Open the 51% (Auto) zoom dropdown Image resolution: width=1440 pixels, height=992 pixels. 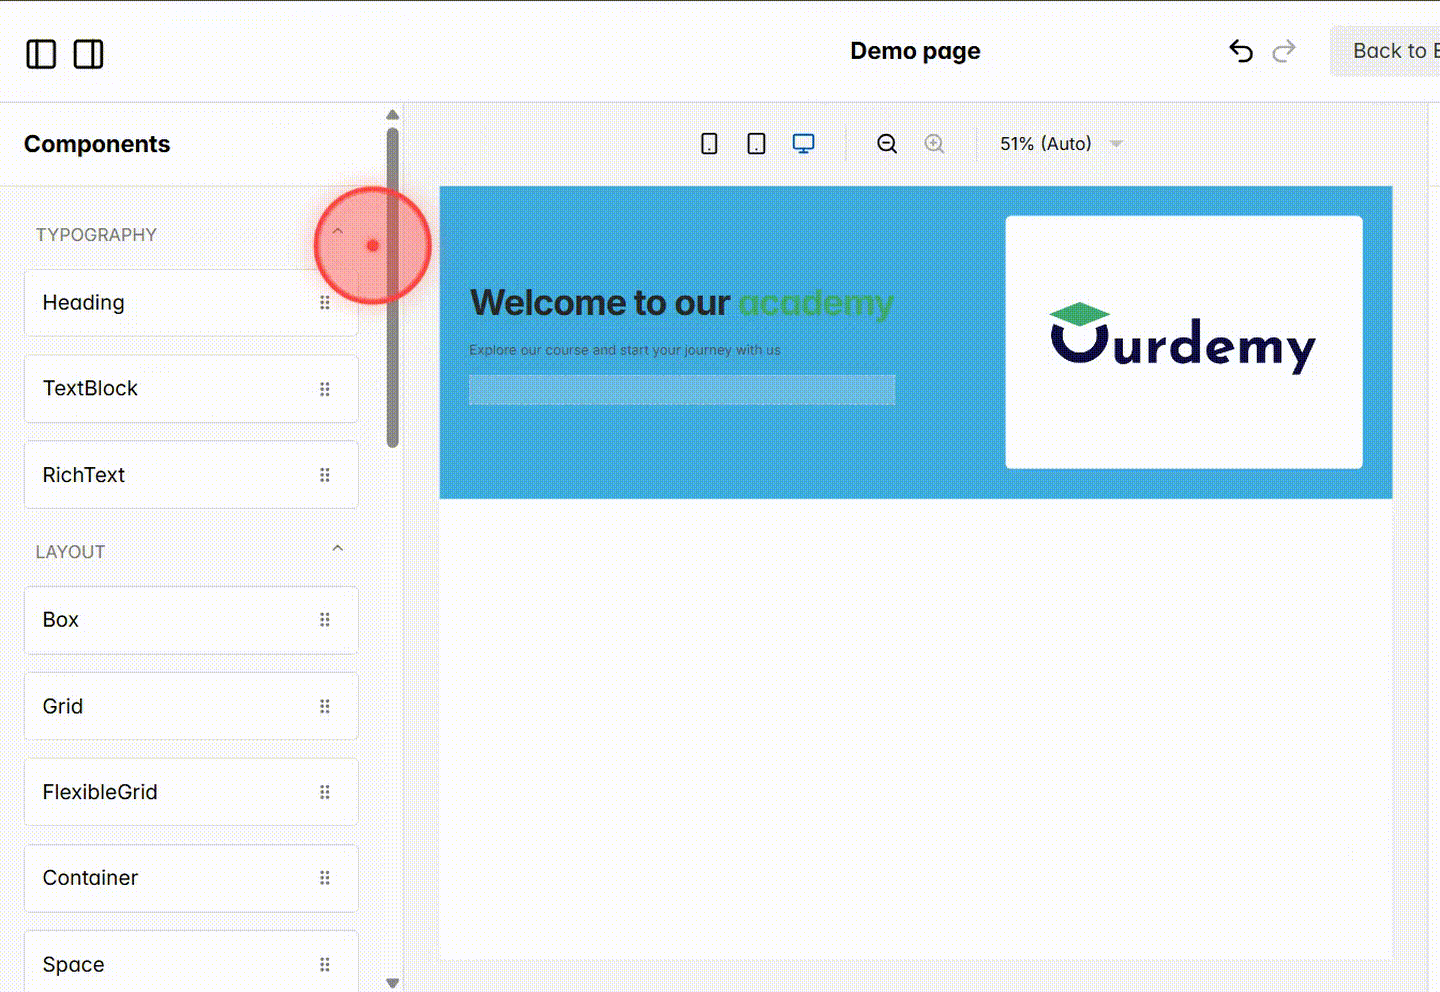point(1058,143)
